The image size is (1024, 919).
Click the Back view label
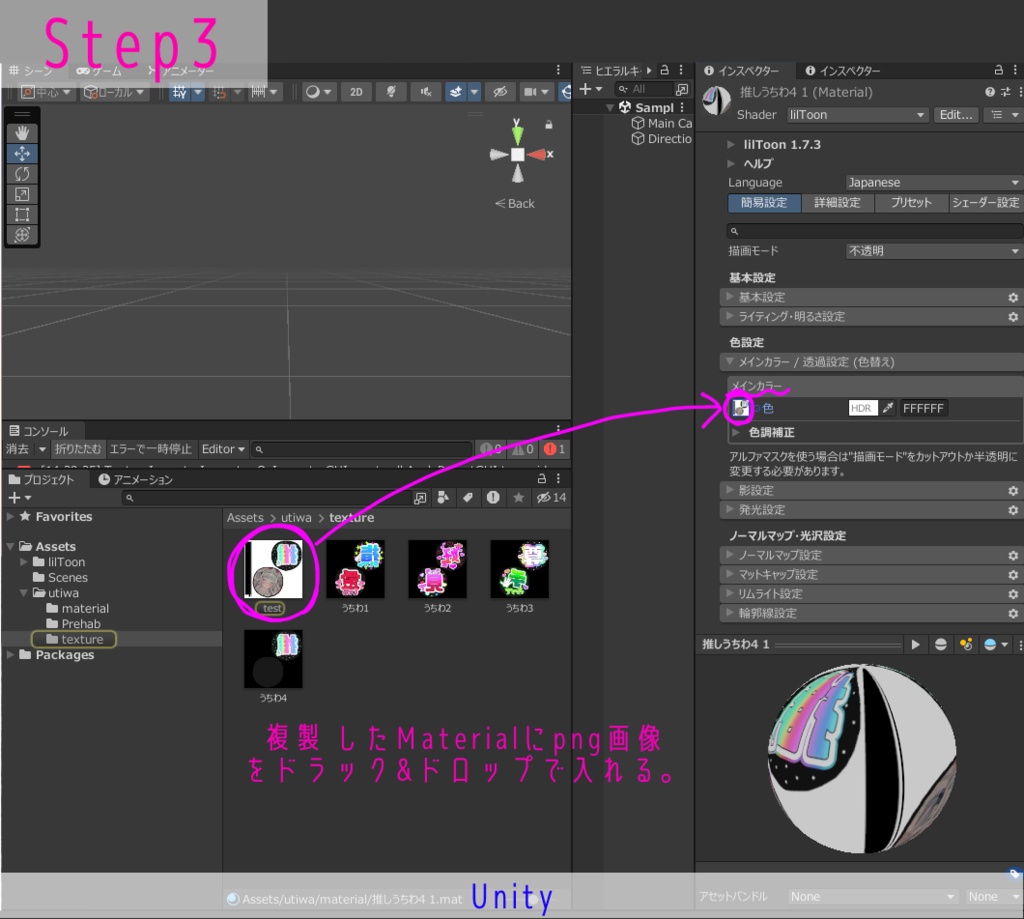point(515,203)
